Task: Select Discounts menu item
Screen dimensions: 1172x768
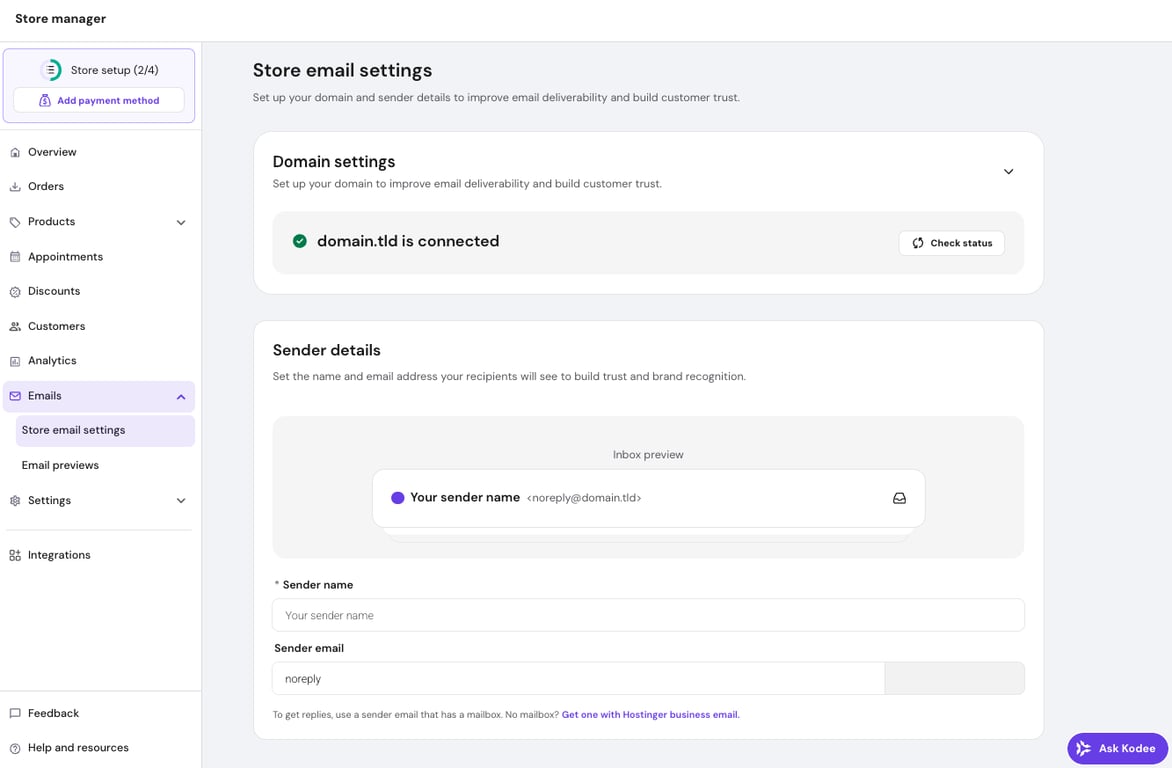Action: point(99,292)
